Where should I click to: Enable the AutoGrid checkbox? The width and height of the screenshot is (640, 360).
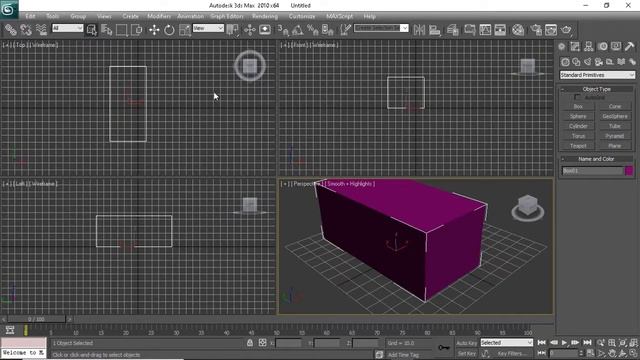(577, 97)
